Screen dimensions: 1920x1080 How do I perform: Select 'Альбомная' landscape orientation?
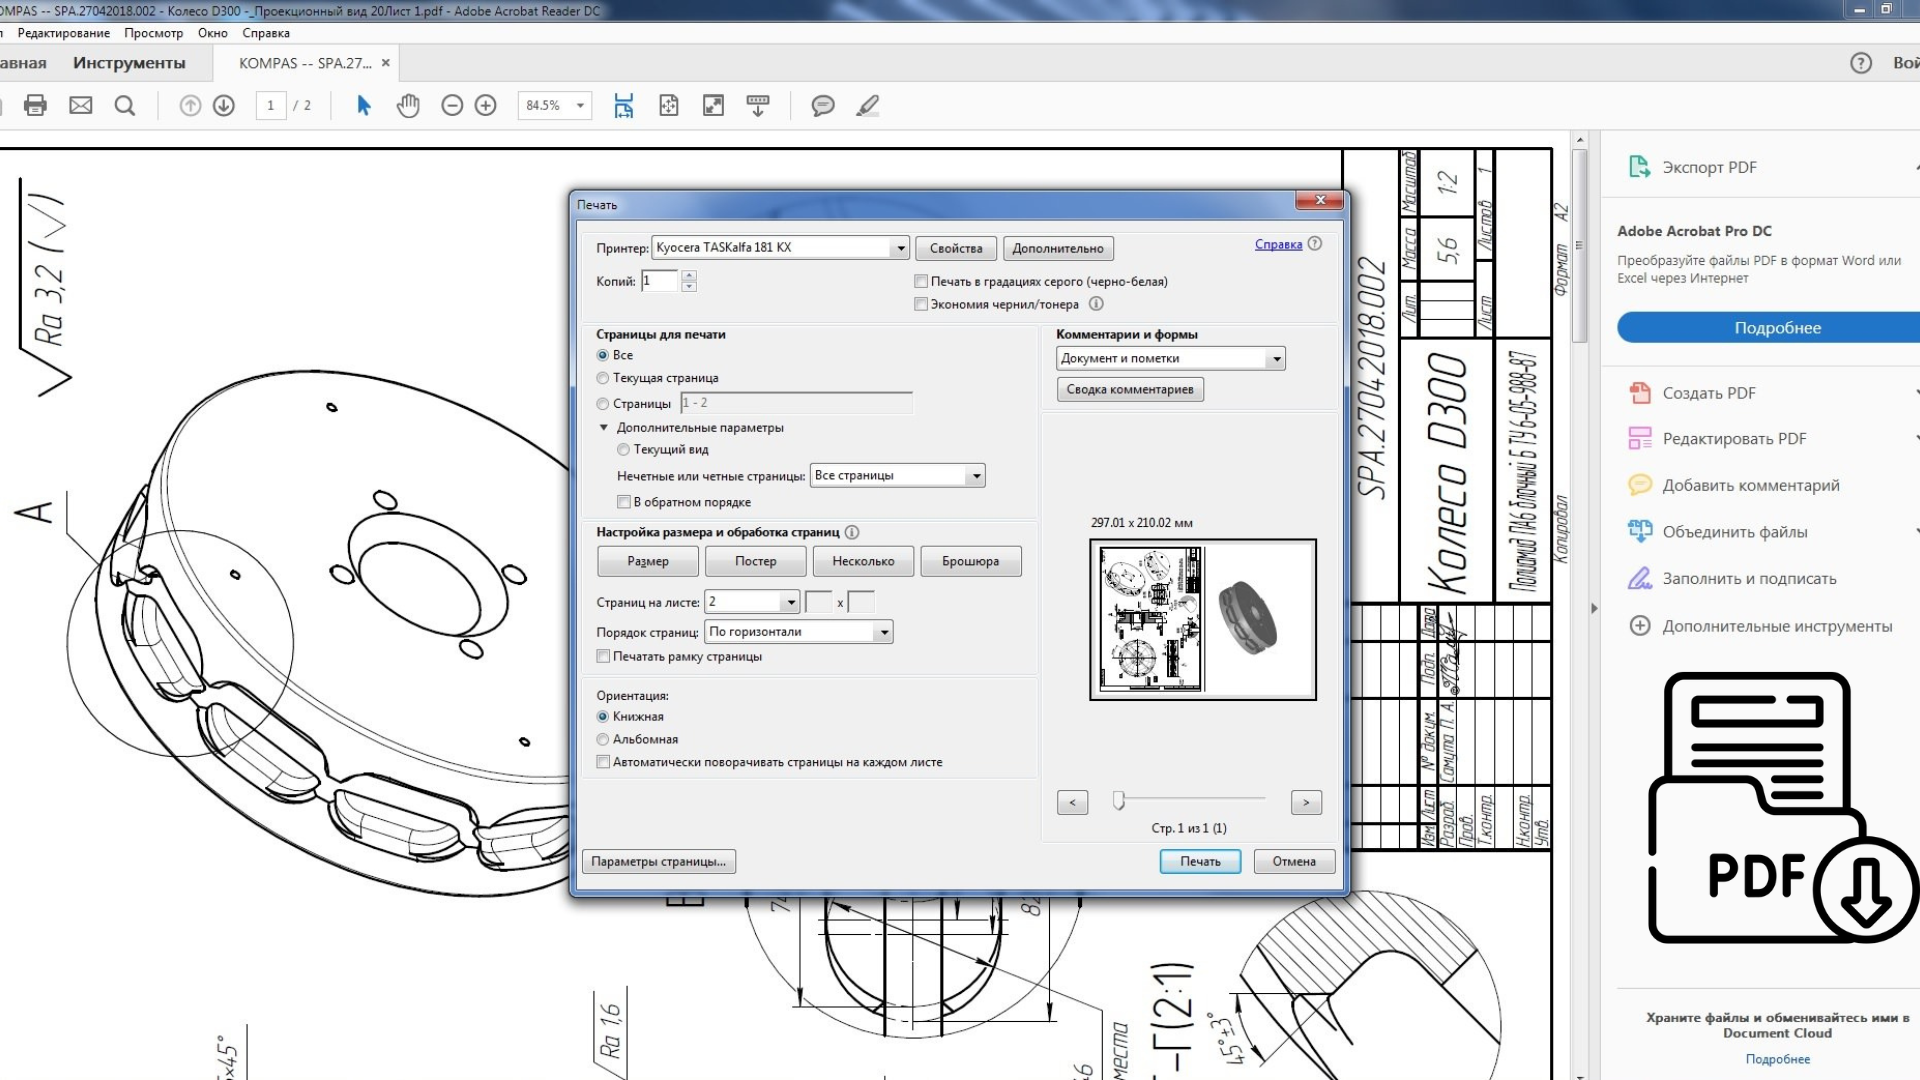pyautogui.click(x=603, y=740)
